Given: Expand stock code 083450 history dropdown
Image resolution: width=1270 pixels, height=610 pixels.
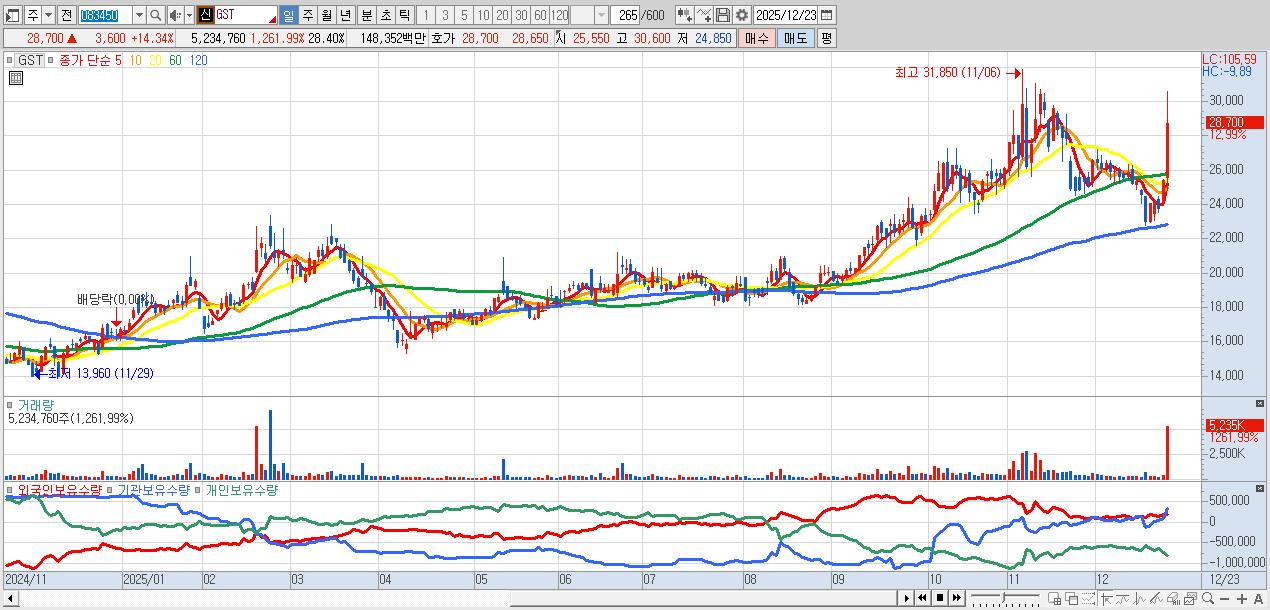Looking at the screenshot, I should pos(139,15).
